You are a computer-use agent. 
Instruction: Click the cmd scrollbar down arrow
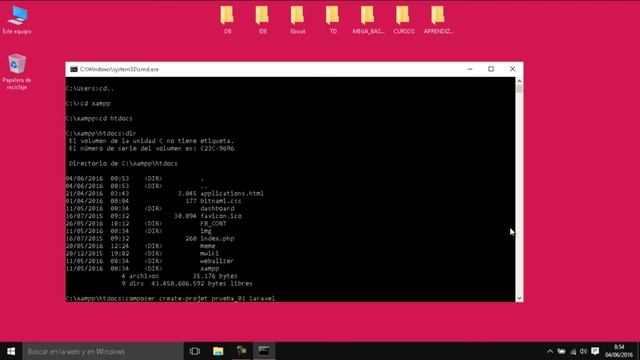coord(519,298)
